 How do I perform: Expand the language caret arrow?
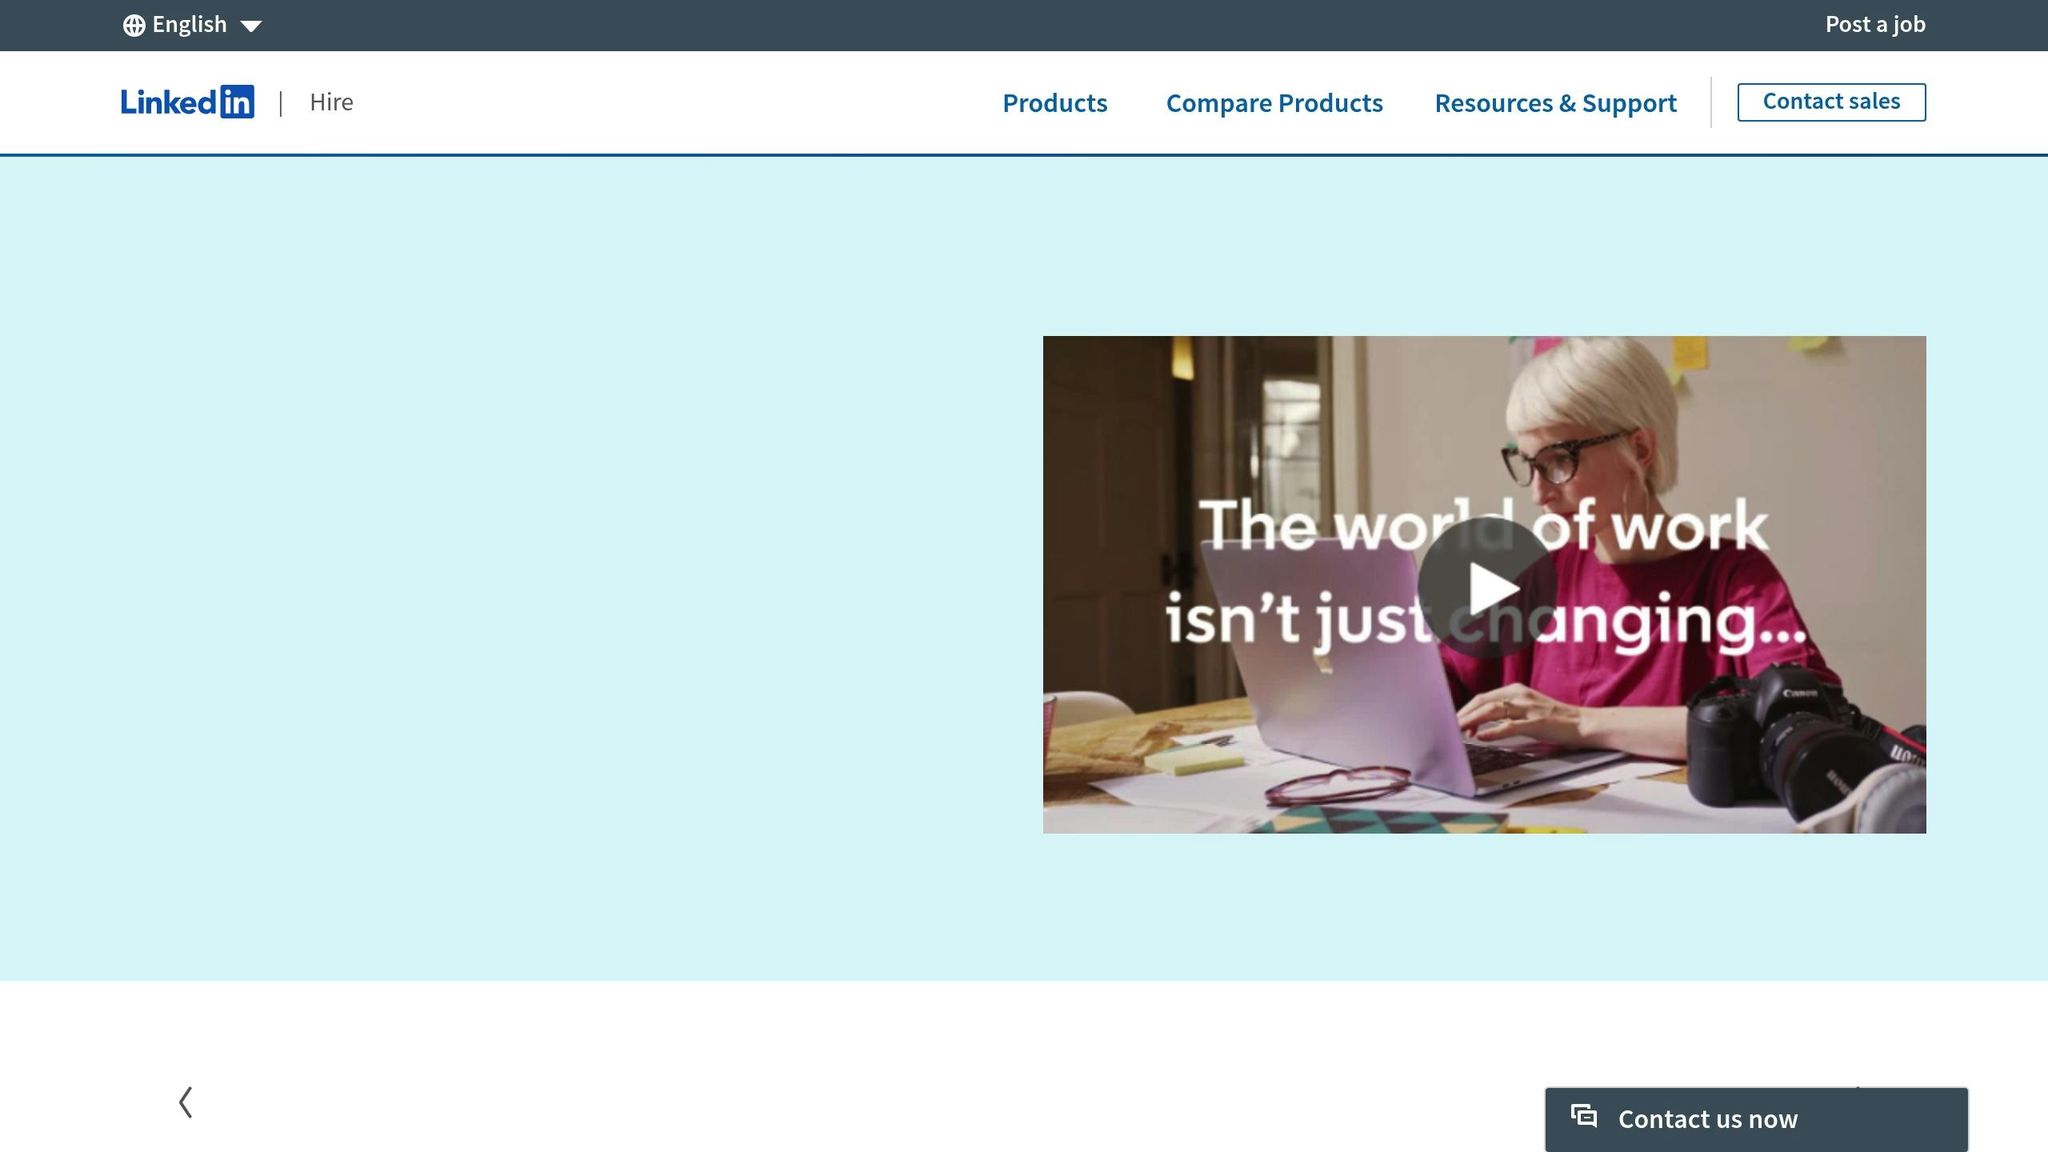click(251, 26)
